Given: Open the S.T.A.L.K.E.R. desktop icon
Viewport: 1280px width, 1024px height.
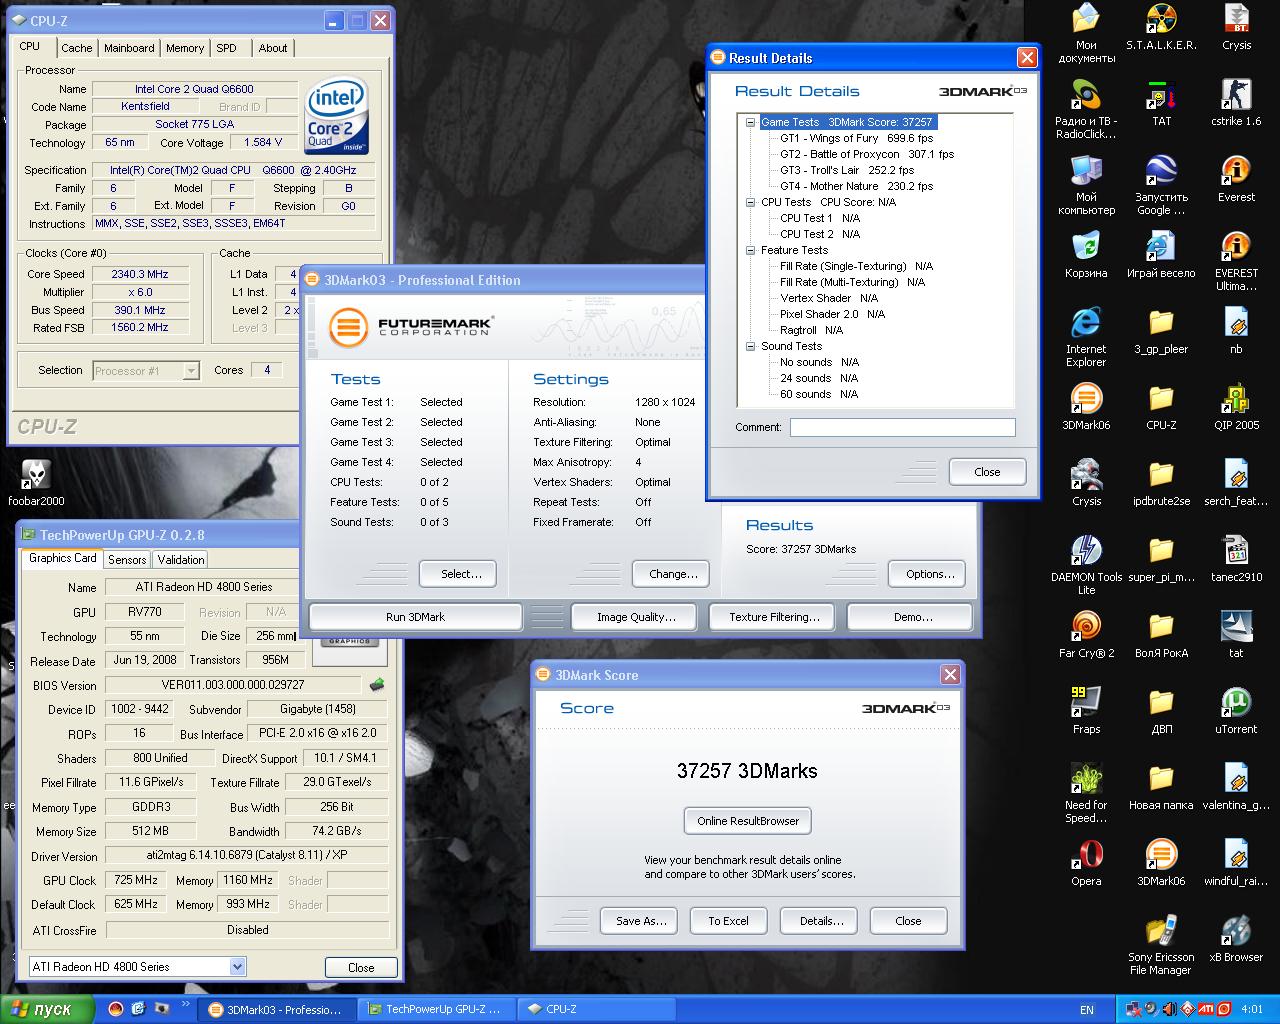Looking at the screenshot, I should pyautogui.click(x=1161, y=27).
